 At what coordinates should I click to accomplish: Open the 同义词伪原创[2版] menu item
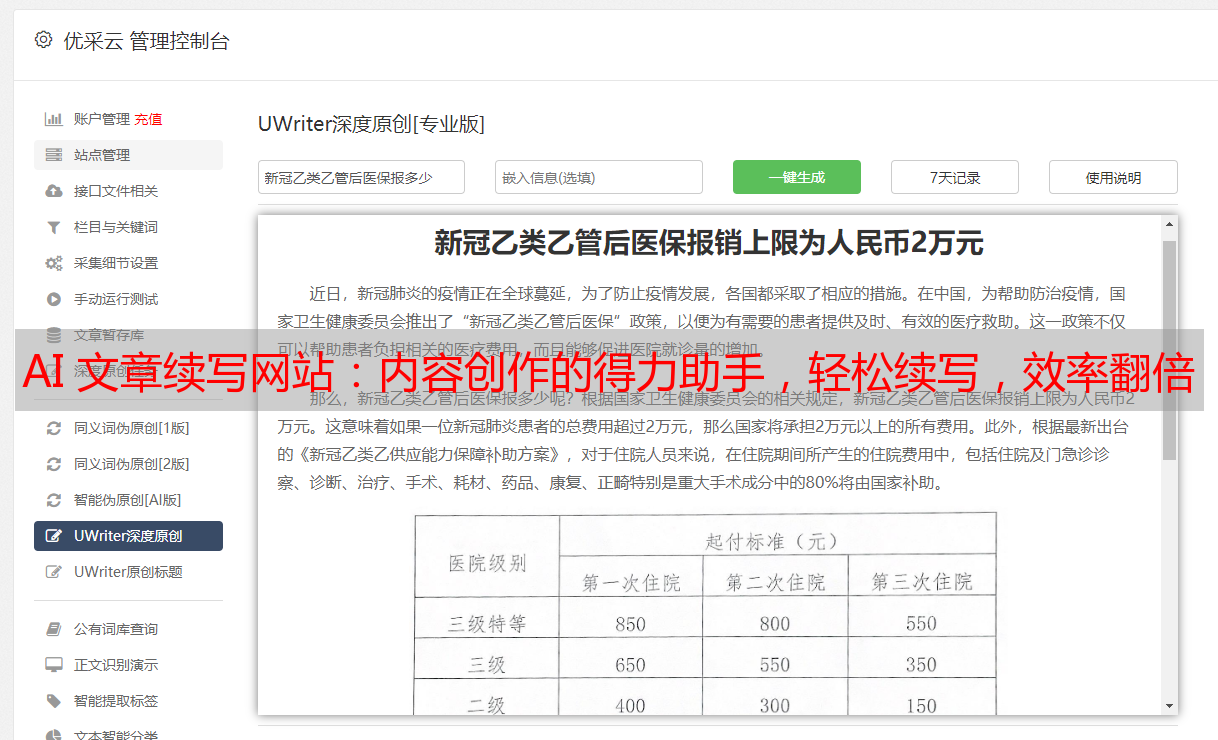pyautogui.click(x=131, y=464)
